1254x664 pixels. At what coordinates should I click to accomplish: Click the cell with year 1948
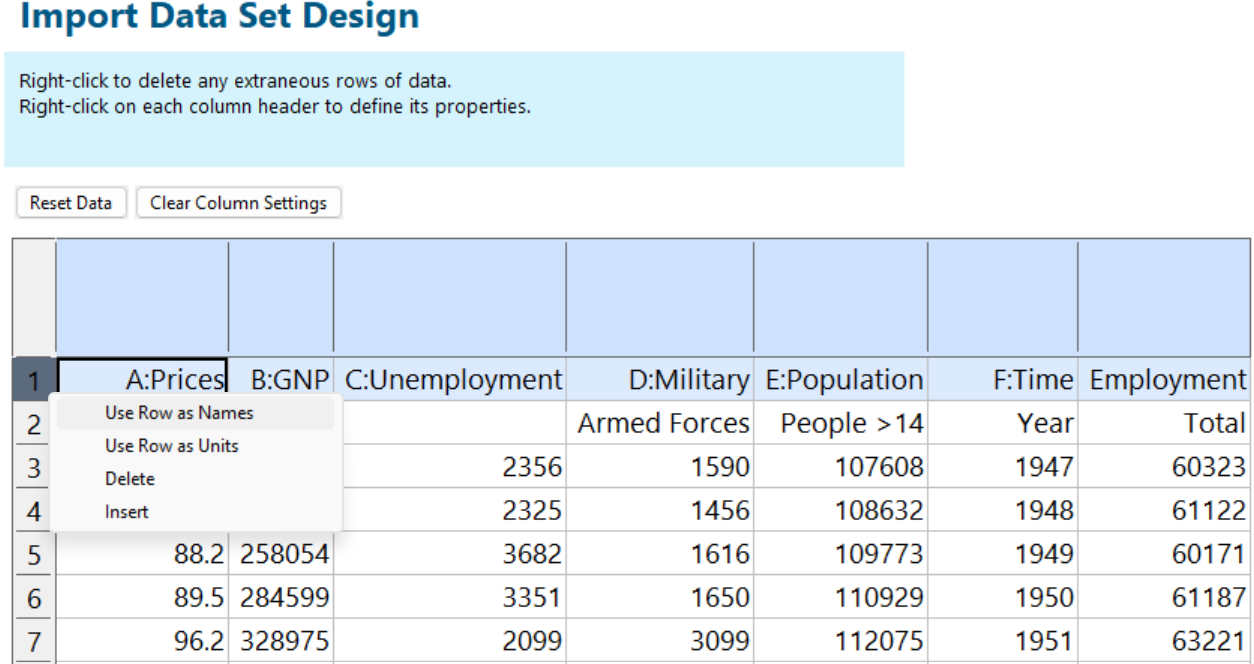[1003, 511]
